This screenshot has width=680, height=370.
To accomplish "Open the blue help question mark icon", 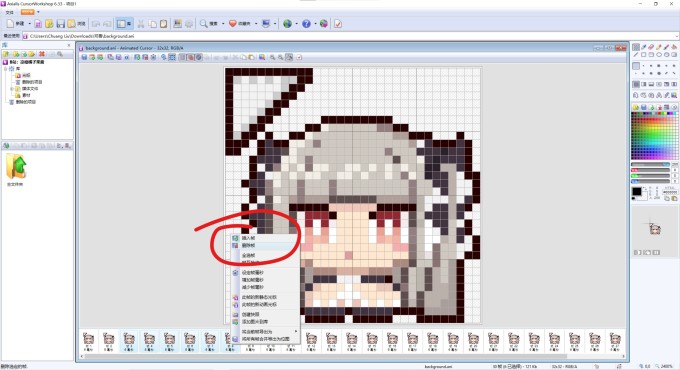I will tap(306, 24).
